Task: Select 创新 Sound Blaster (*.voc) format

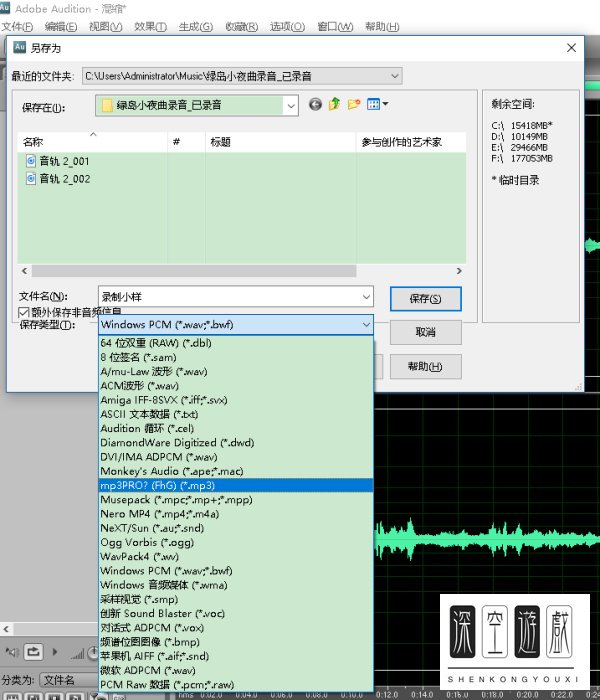Action: tap(236, 613)
